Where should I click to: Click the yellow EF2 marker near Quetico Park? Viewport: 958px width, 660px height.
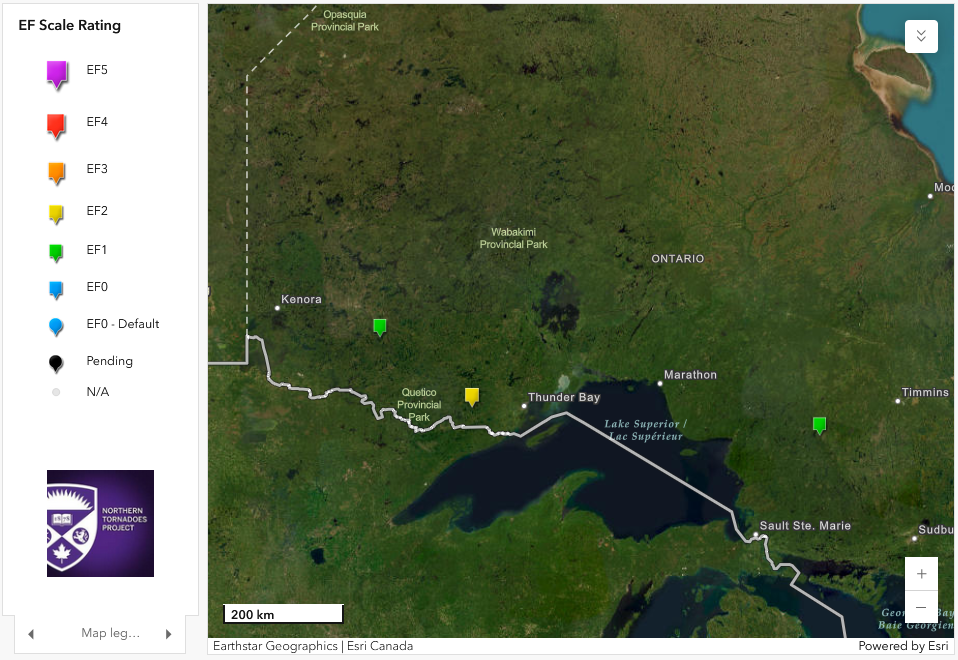pos(471,396)
